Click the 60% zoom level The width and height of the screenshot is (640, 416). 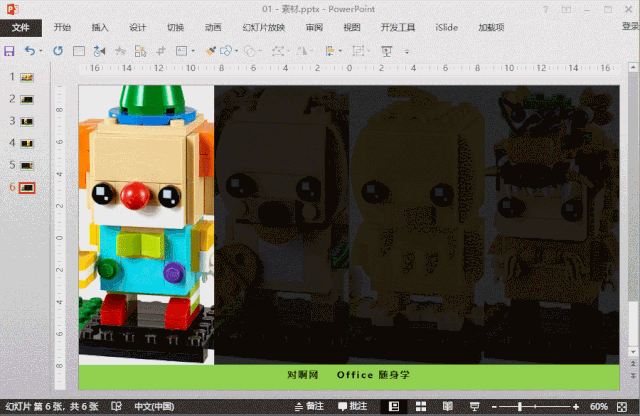[598, 407]
